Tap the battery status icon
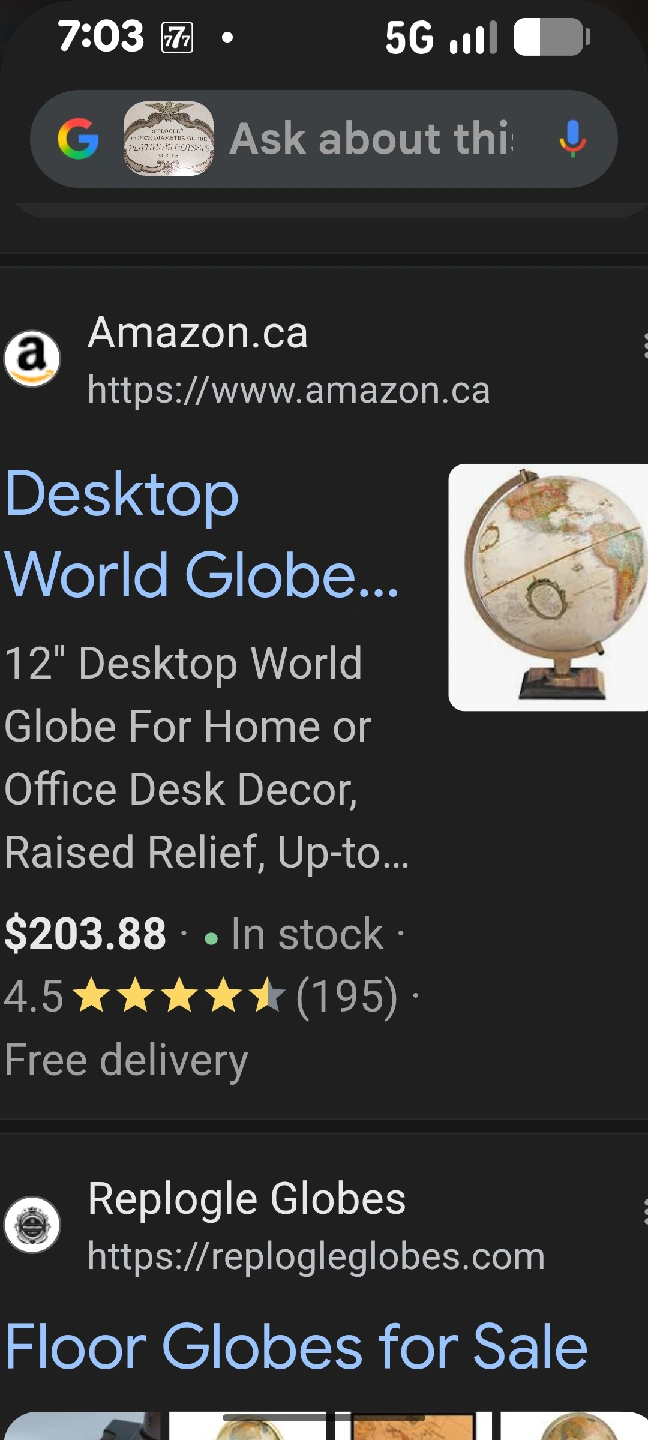Screen dimensions: 648x1440 [x=551, y=38]
